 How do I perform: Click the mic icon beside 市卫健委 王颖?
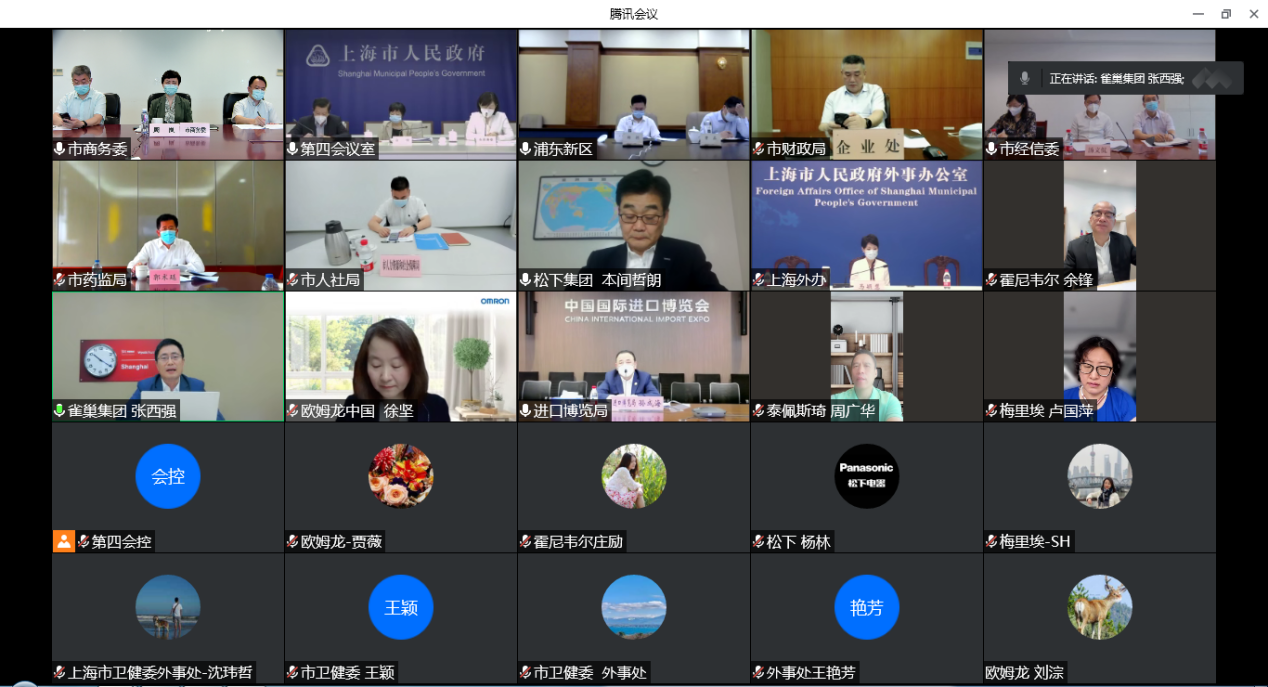click(293, 673)
